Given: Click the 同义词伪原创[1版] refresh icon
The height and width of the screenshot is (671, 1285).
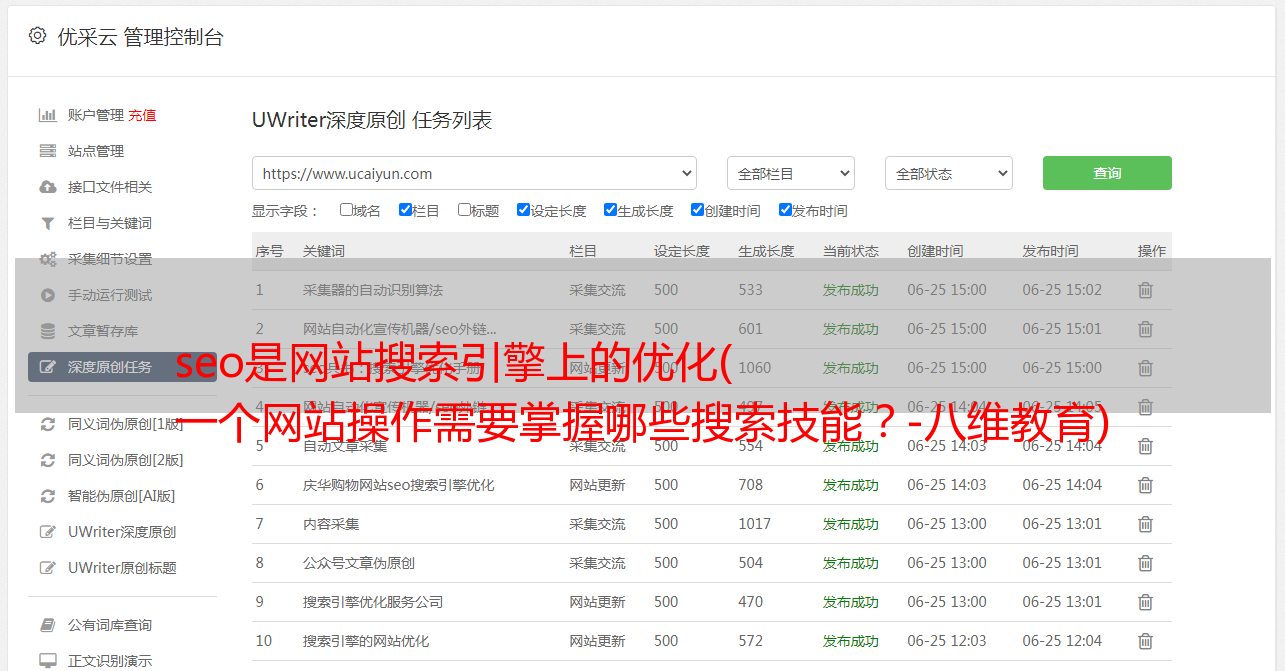Looking at the screenshot, I should [x=47, y=424].
